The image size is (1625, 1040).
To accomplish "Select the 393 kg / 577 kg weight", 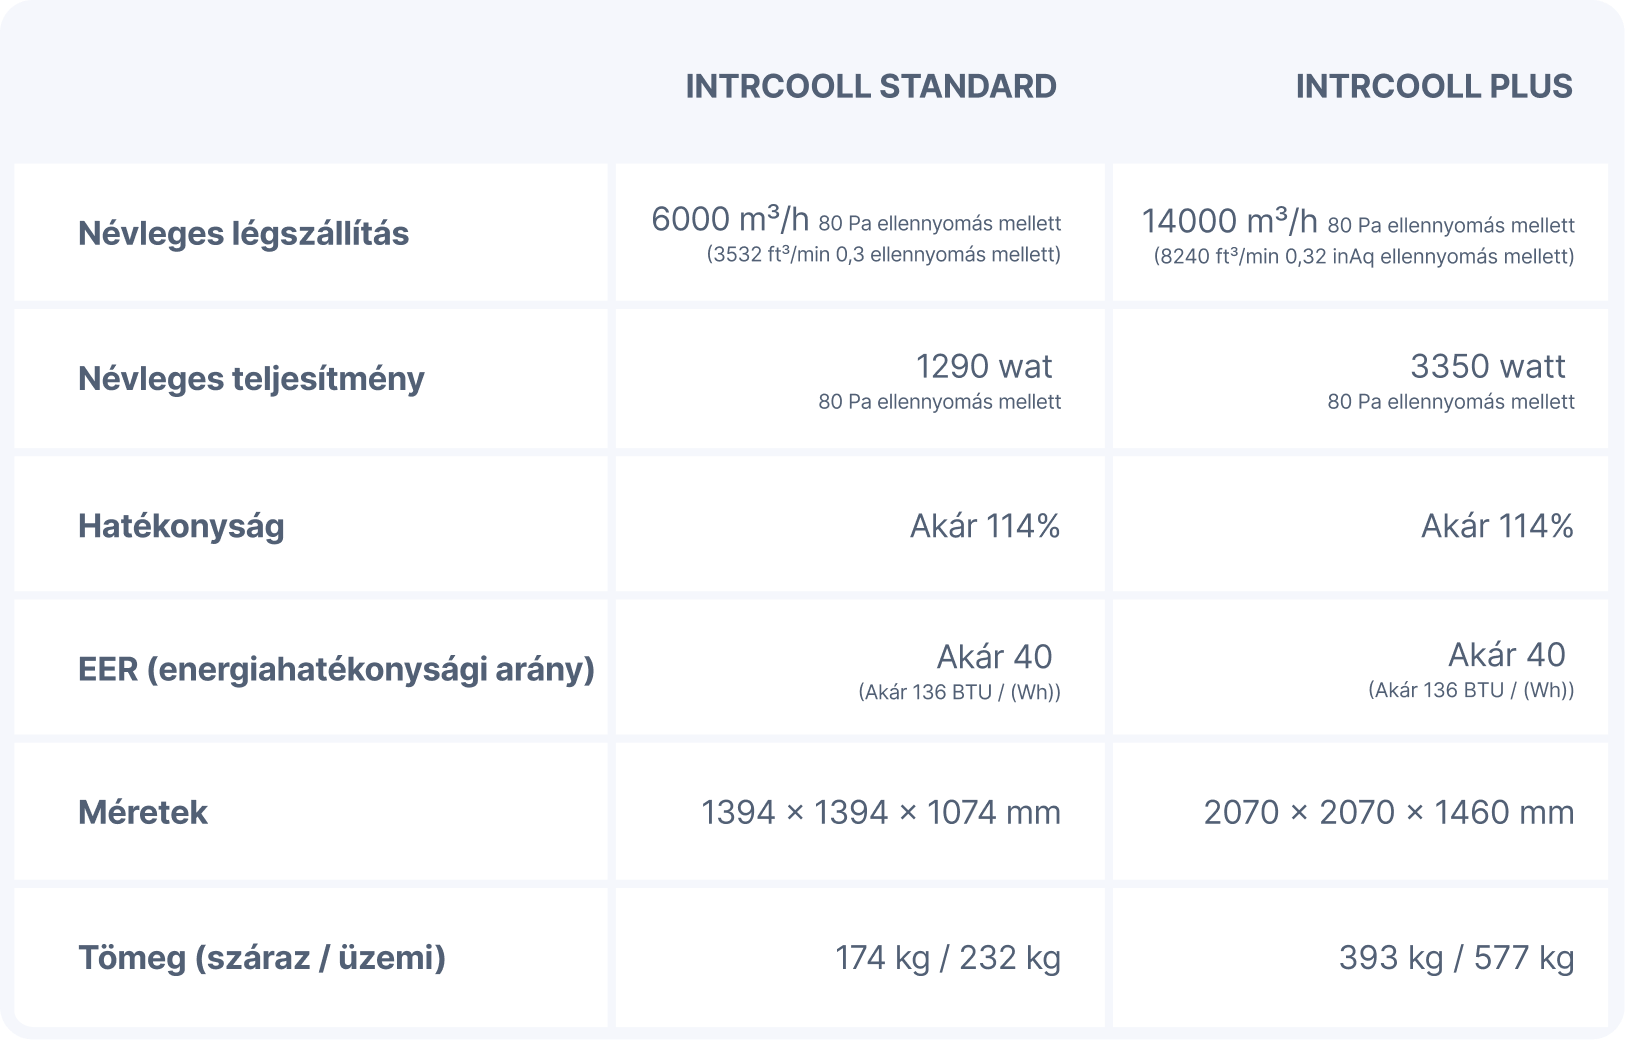I will click(1456, 958).
